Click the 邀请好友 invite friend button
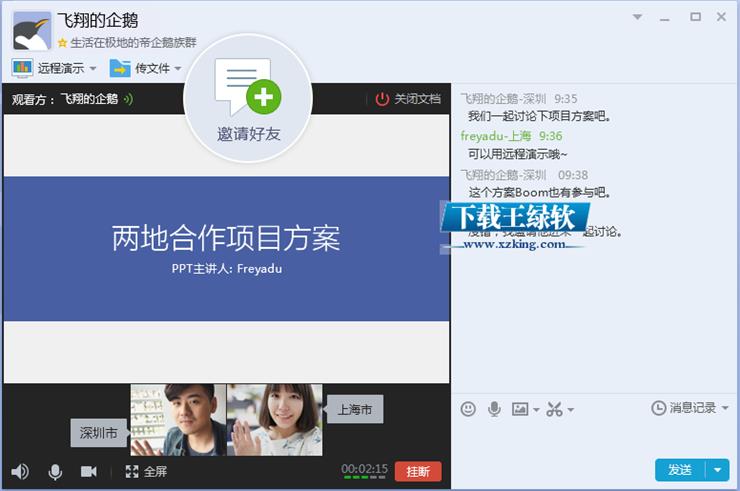 pos(248,99)
